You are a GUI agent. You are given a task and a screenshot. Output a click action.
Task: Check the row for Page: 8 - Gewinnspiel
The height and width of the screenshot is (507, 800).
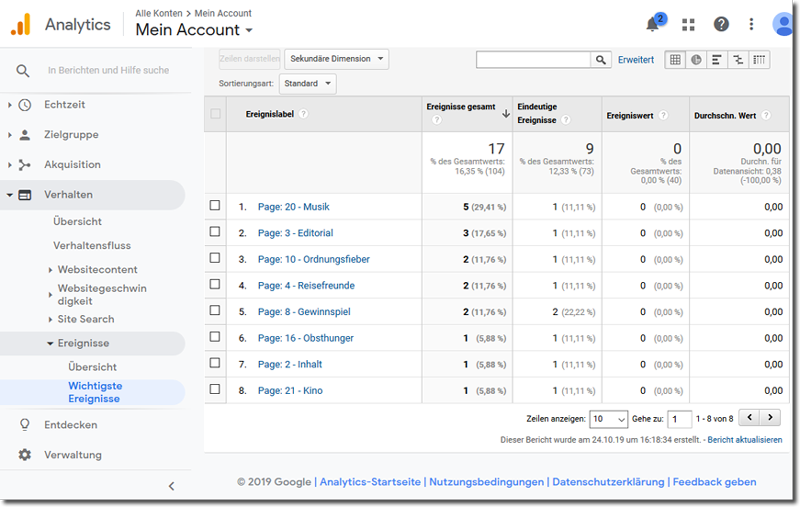[215, 311]
